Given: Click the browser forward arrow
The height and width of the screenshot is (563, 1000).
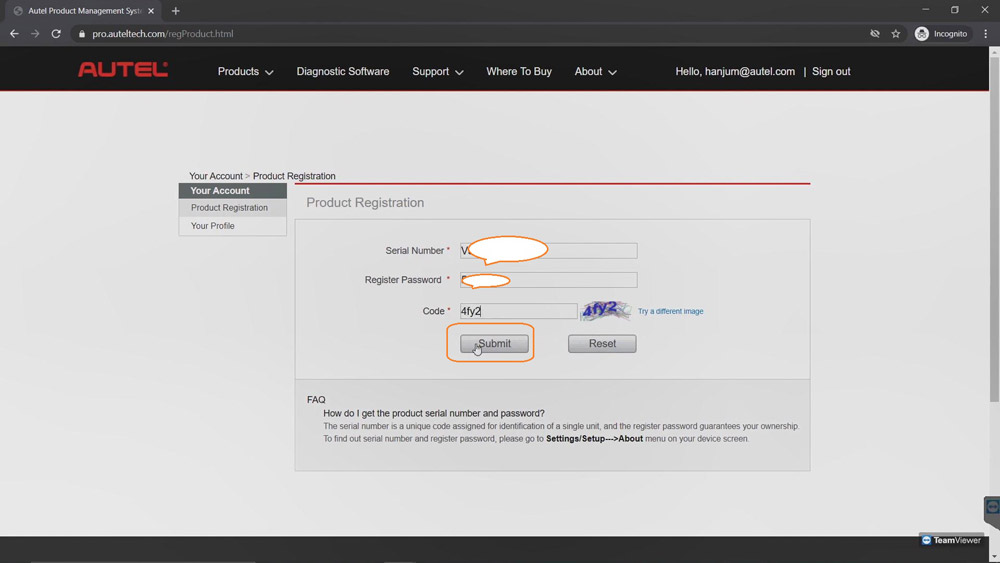Looking at the screenshot, I should click(35, 34).
